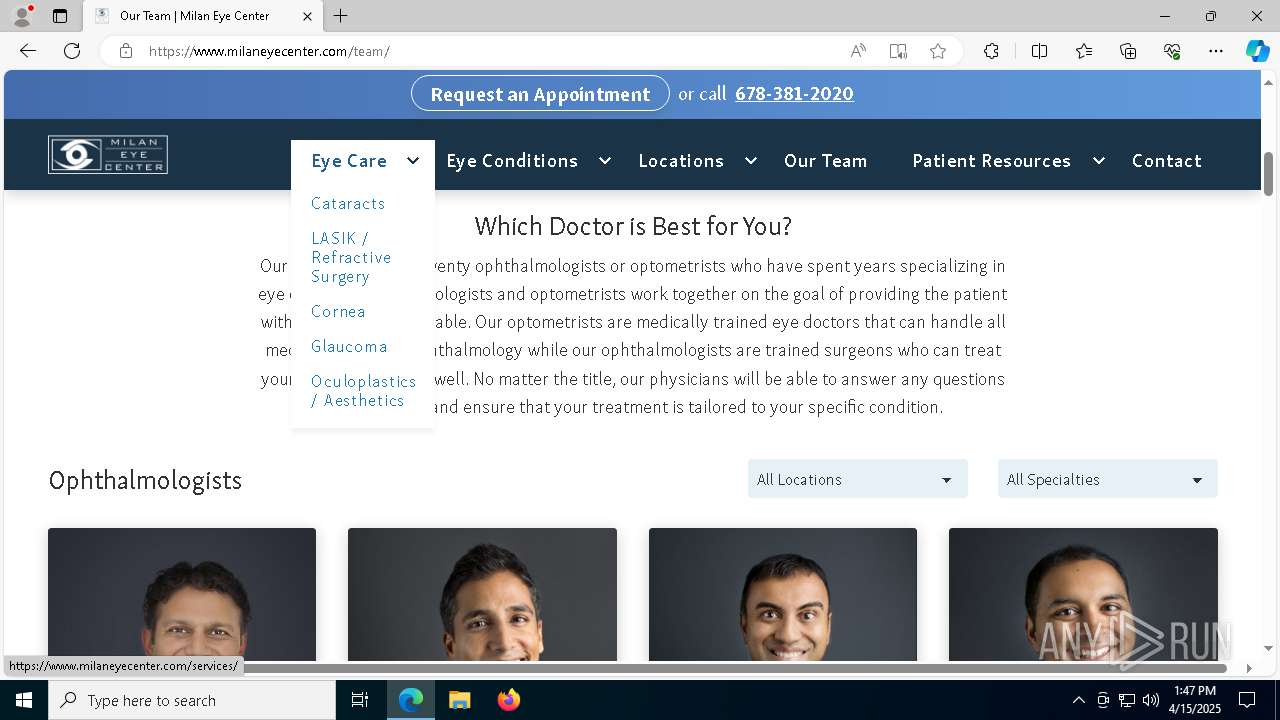The image size is (1280, 720).
Task: Expand the Eye Conditions chevron
Action: [605, 160]
